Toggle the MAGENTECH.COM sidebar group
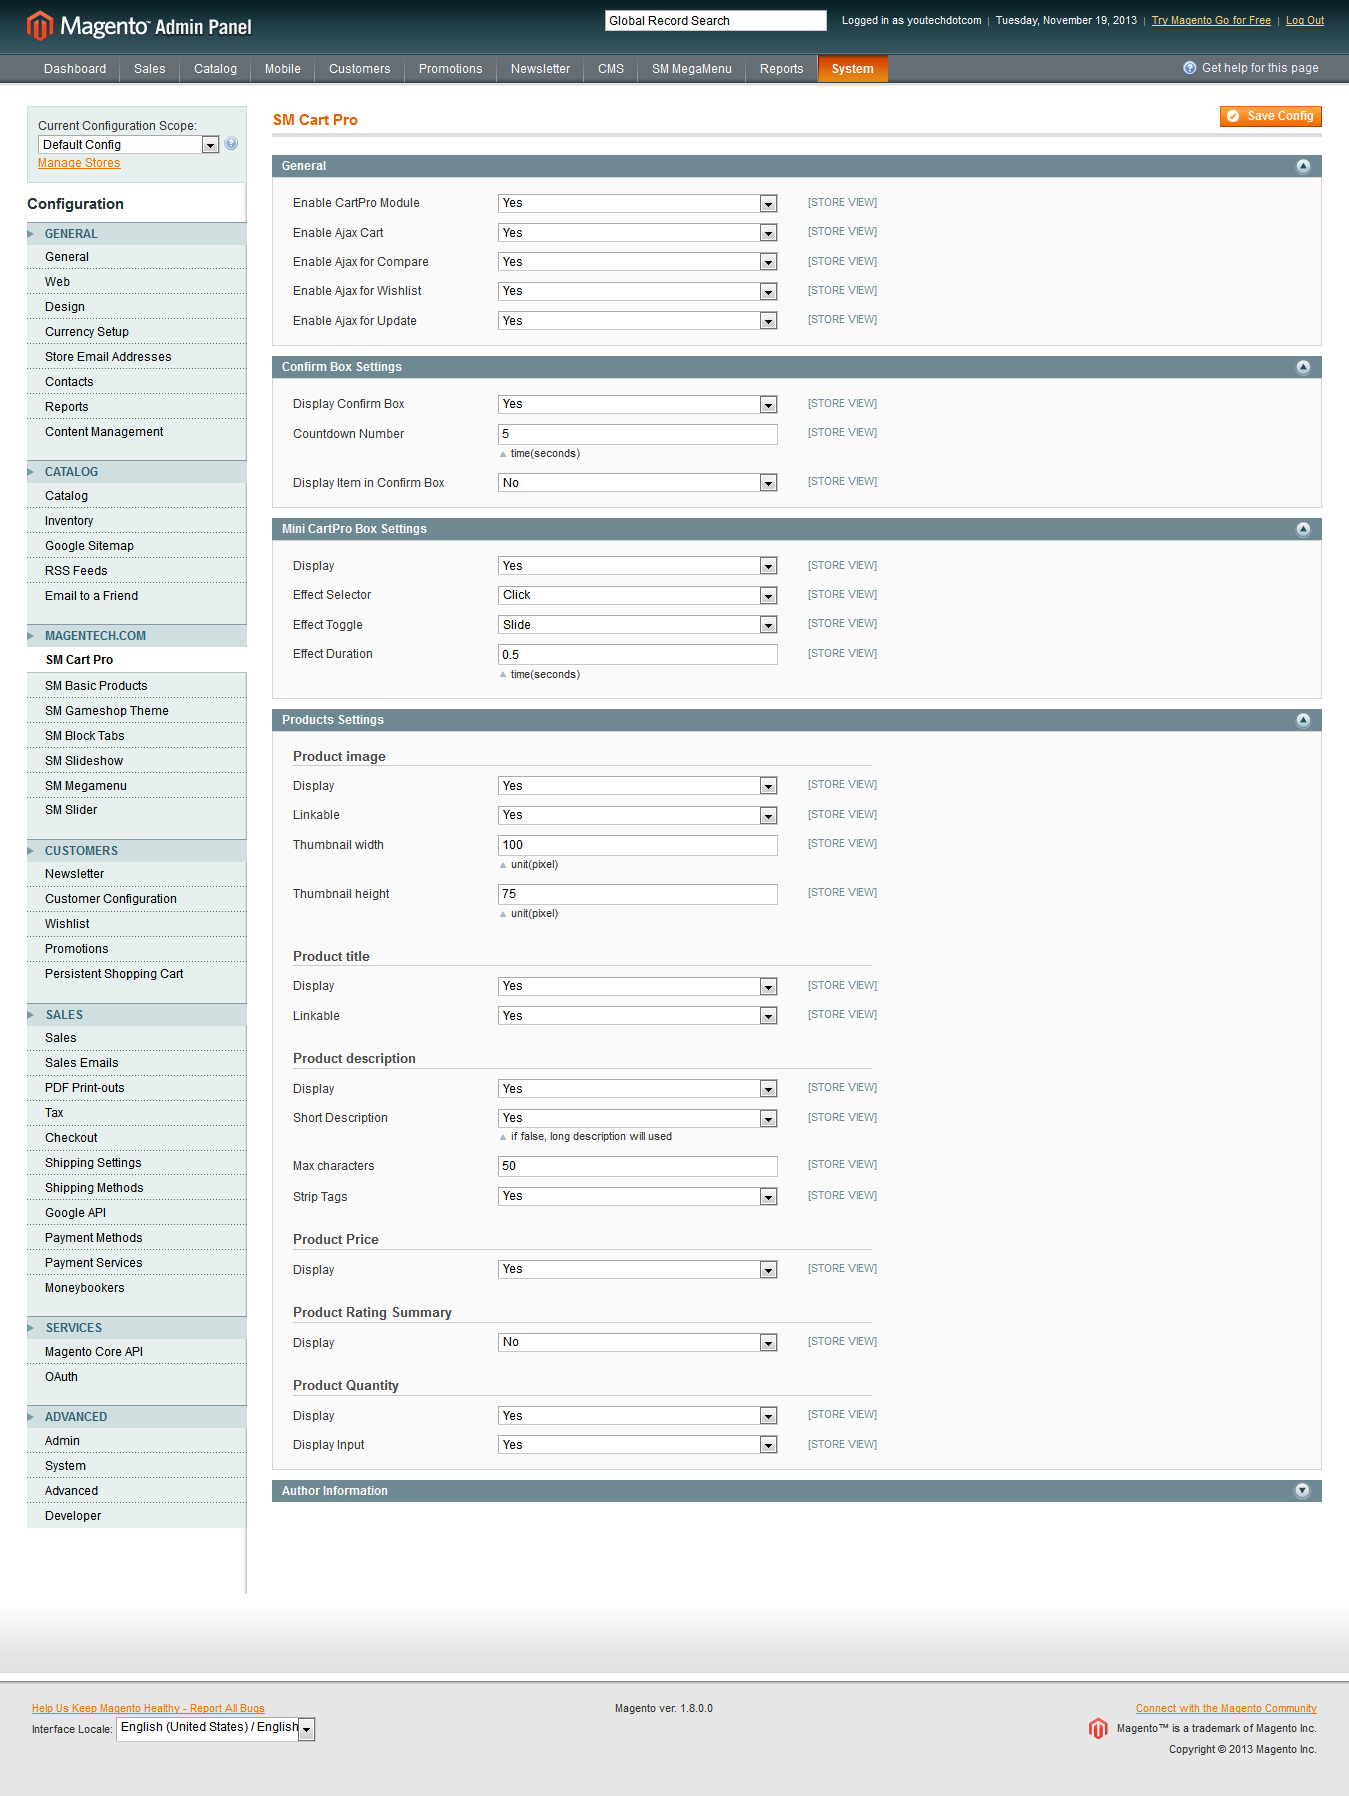This screenshot has height=1796, width=1349. point(136,636)
